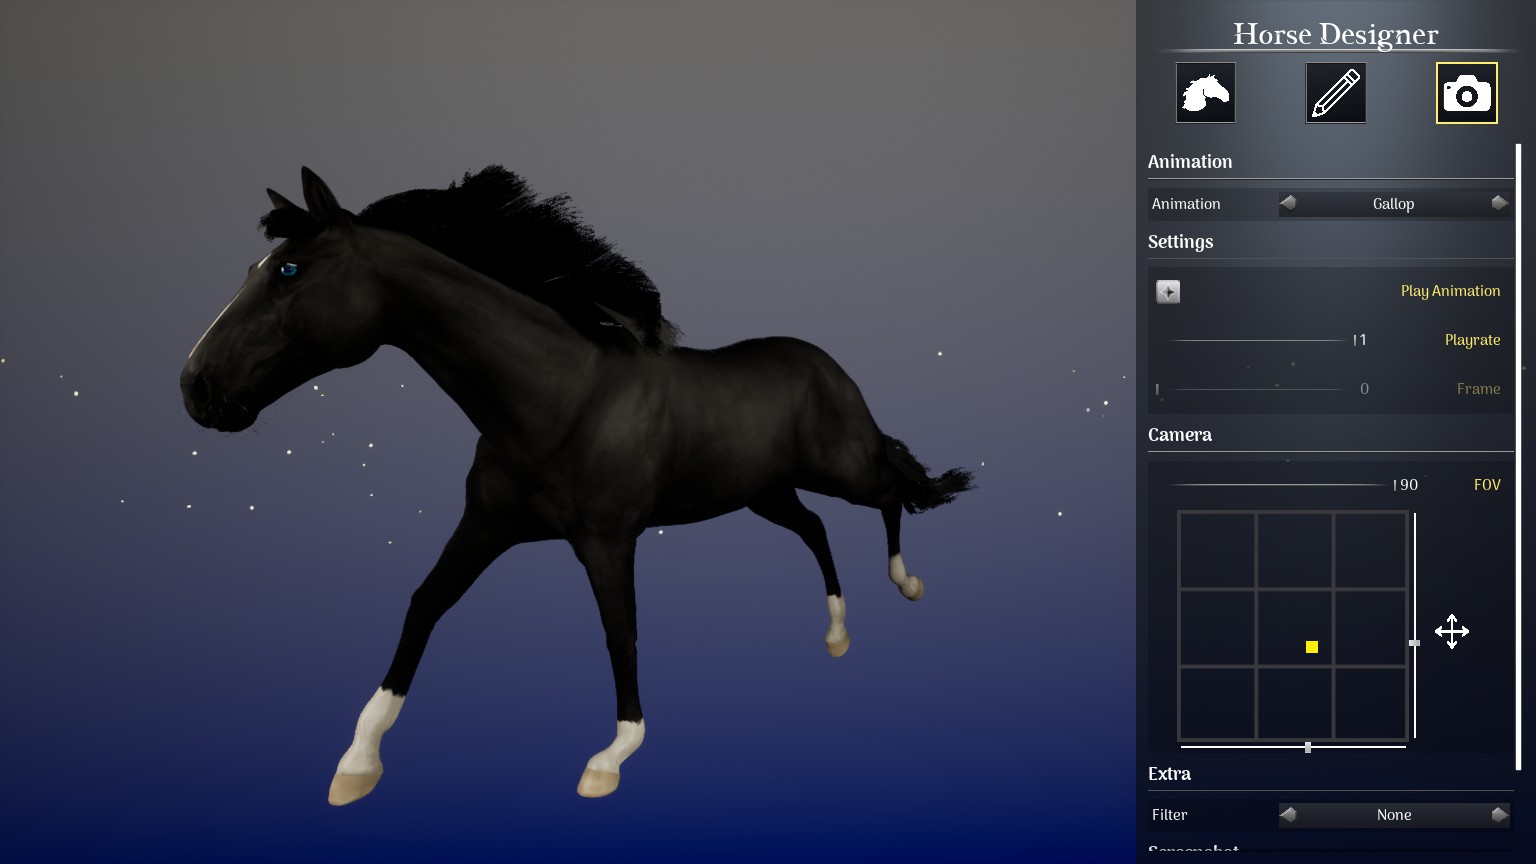1536x864 pixels.
Task: Click the Filter label
Action: click(1170, 815)
